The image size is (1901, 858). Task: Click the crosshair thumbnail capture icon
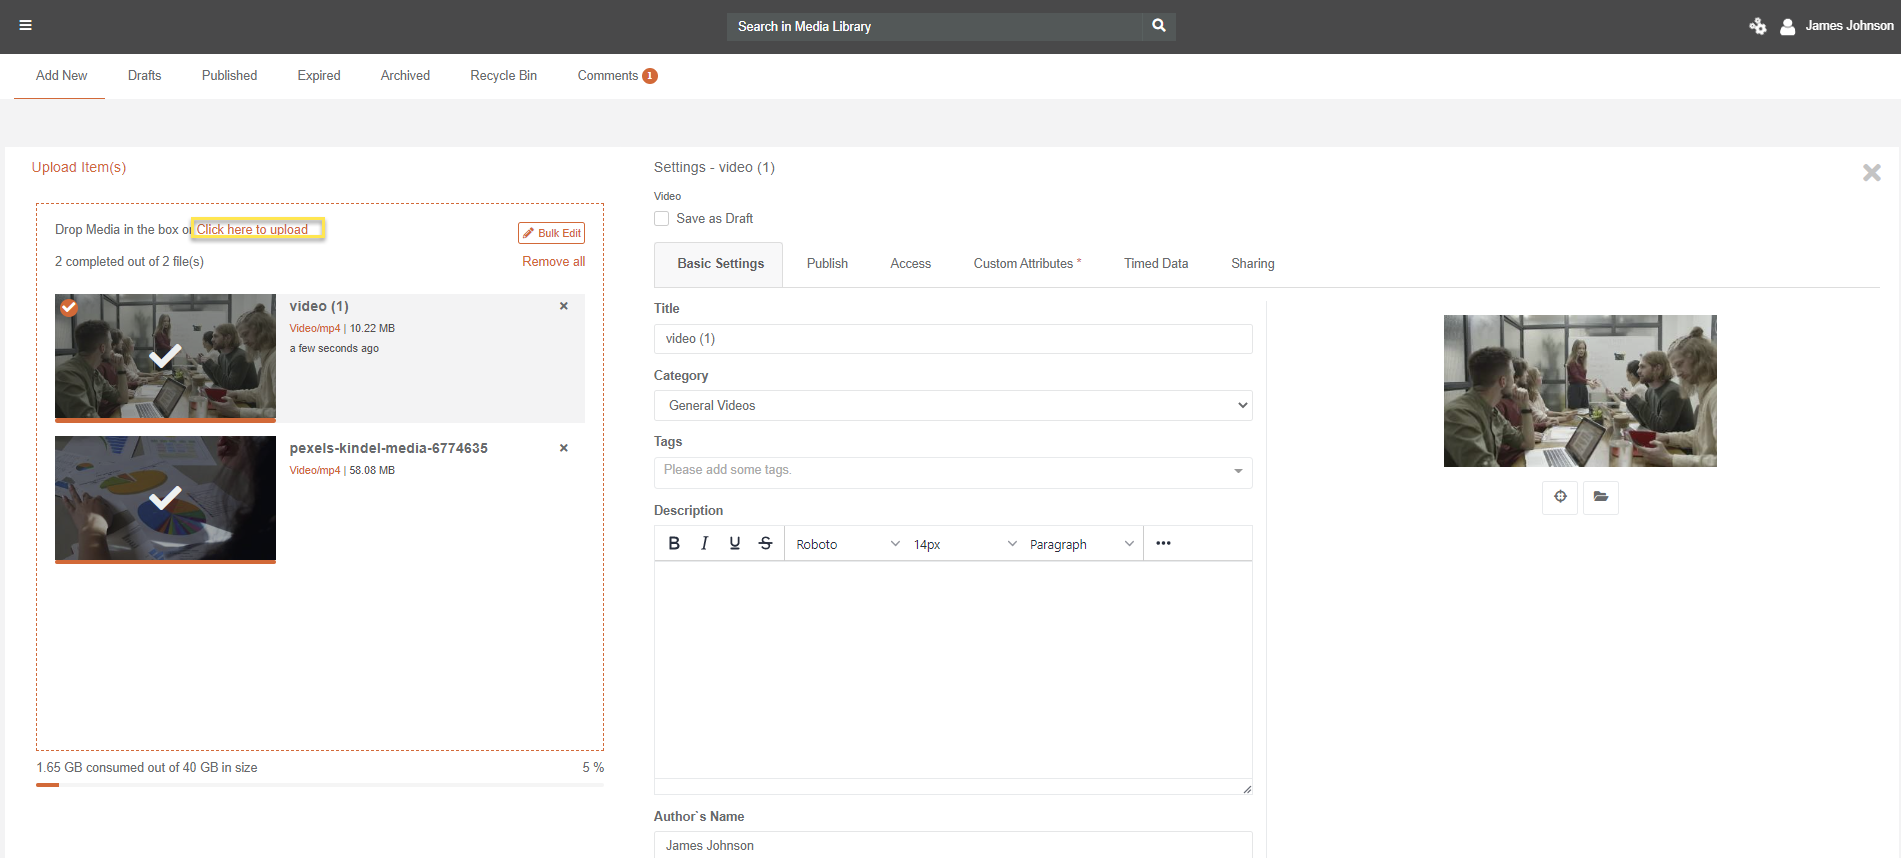[1560, 497]
